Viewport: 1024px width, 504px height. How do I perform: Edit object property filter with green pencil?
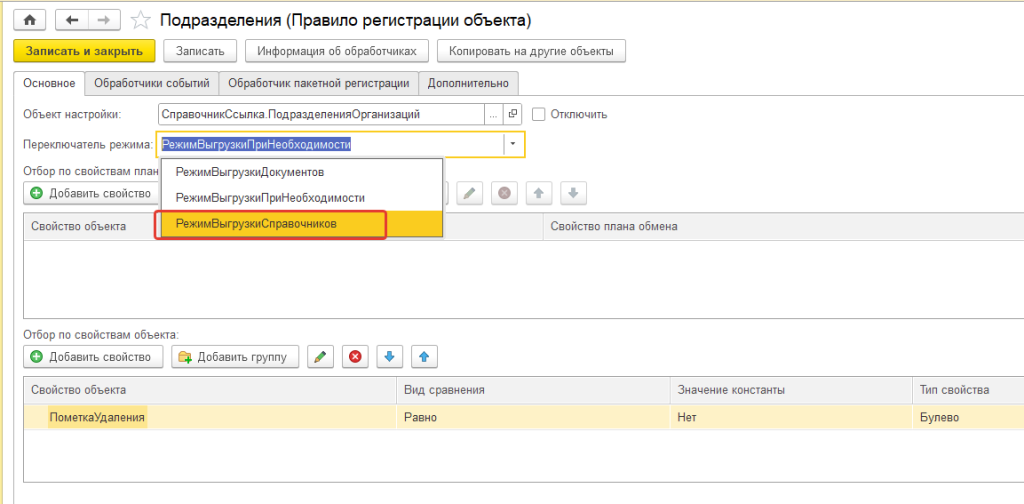point(320,356)
